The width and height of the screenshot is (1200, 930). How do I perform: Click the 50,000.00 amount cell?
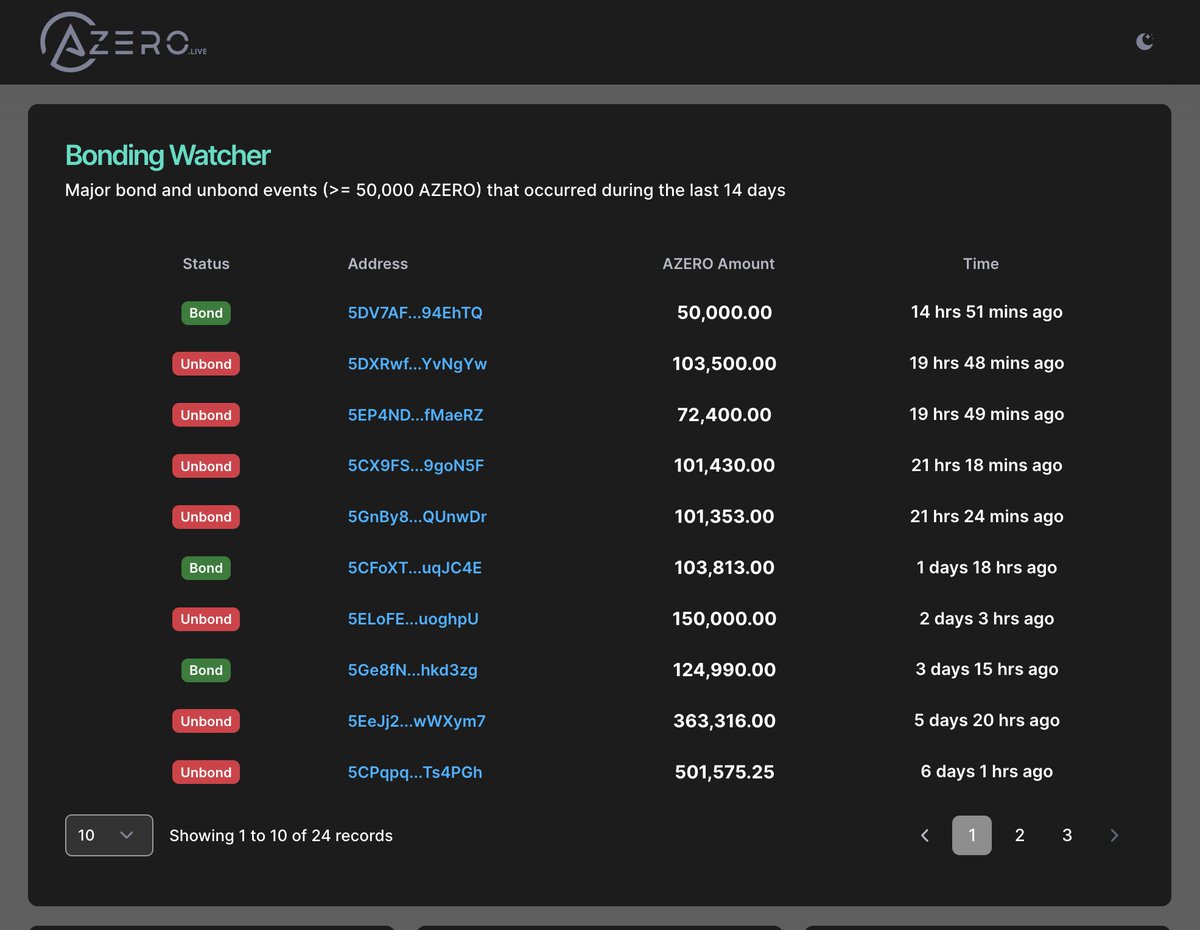(x=724, y=313)
